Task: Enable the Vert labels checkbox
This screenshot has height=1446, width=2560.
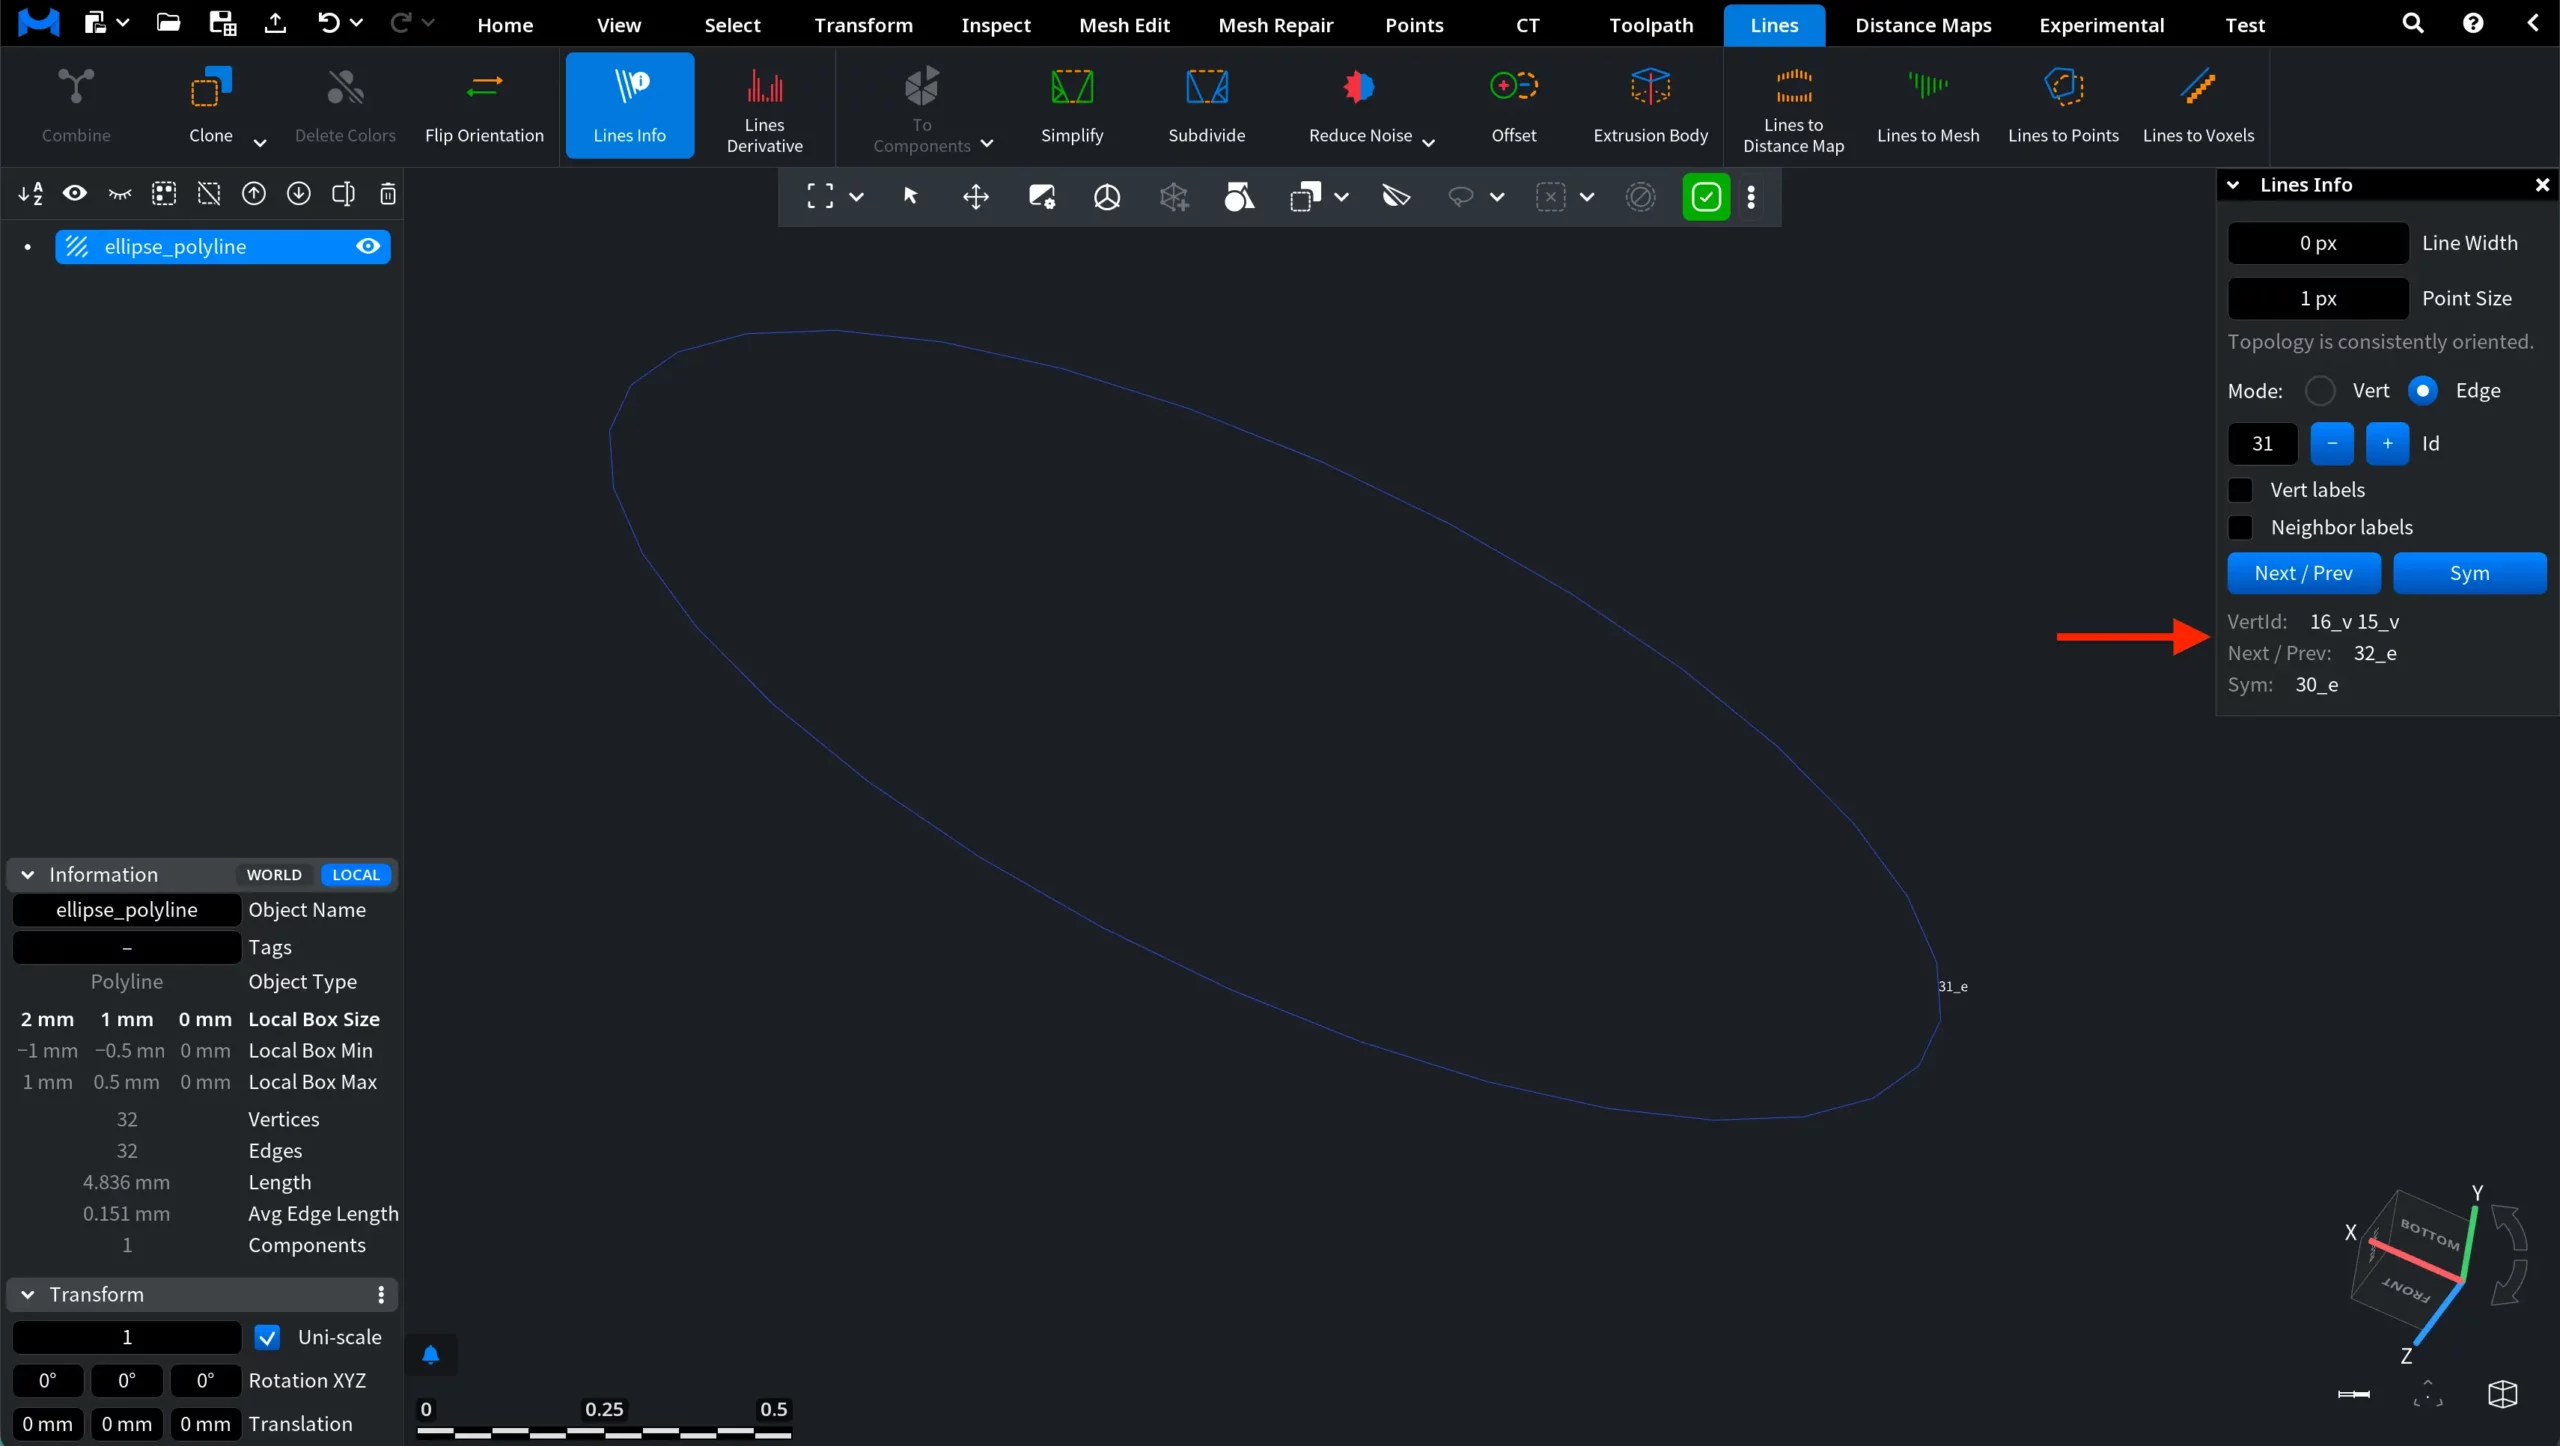Action: [2240, 490]
